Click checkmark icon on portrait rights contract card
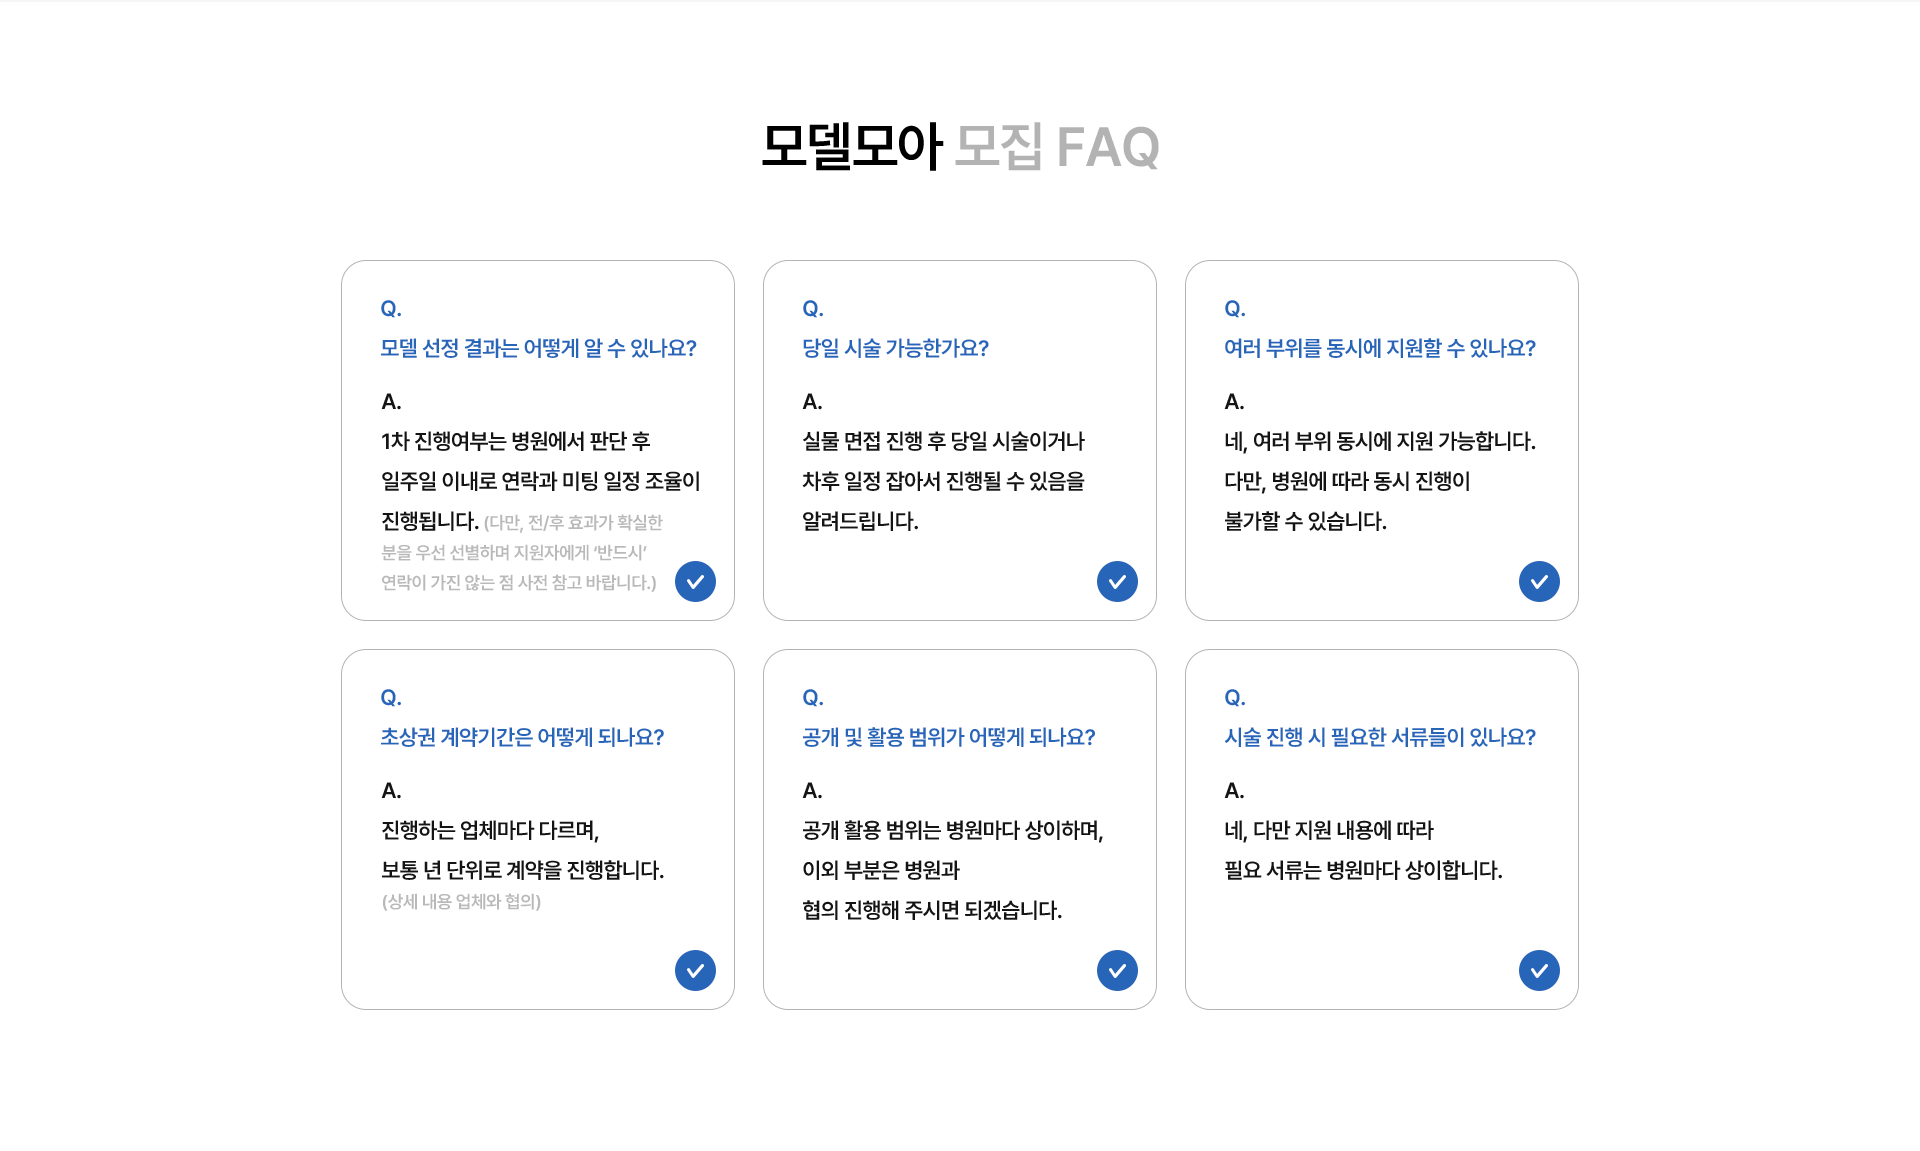Image resolution: width=1920 pixels, height=1151 pixels. [695, 970]
